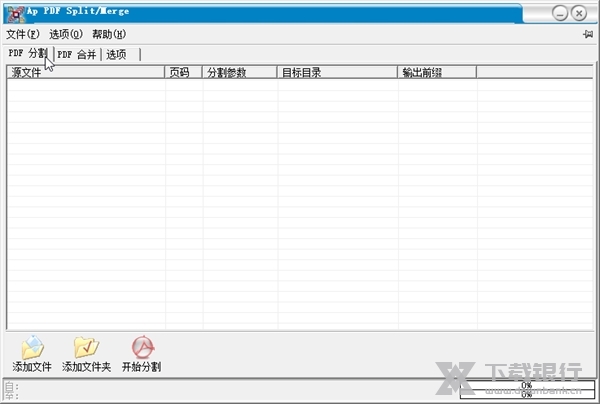
Task: Open the 帮助(H) menu
Action: (109, 34)
